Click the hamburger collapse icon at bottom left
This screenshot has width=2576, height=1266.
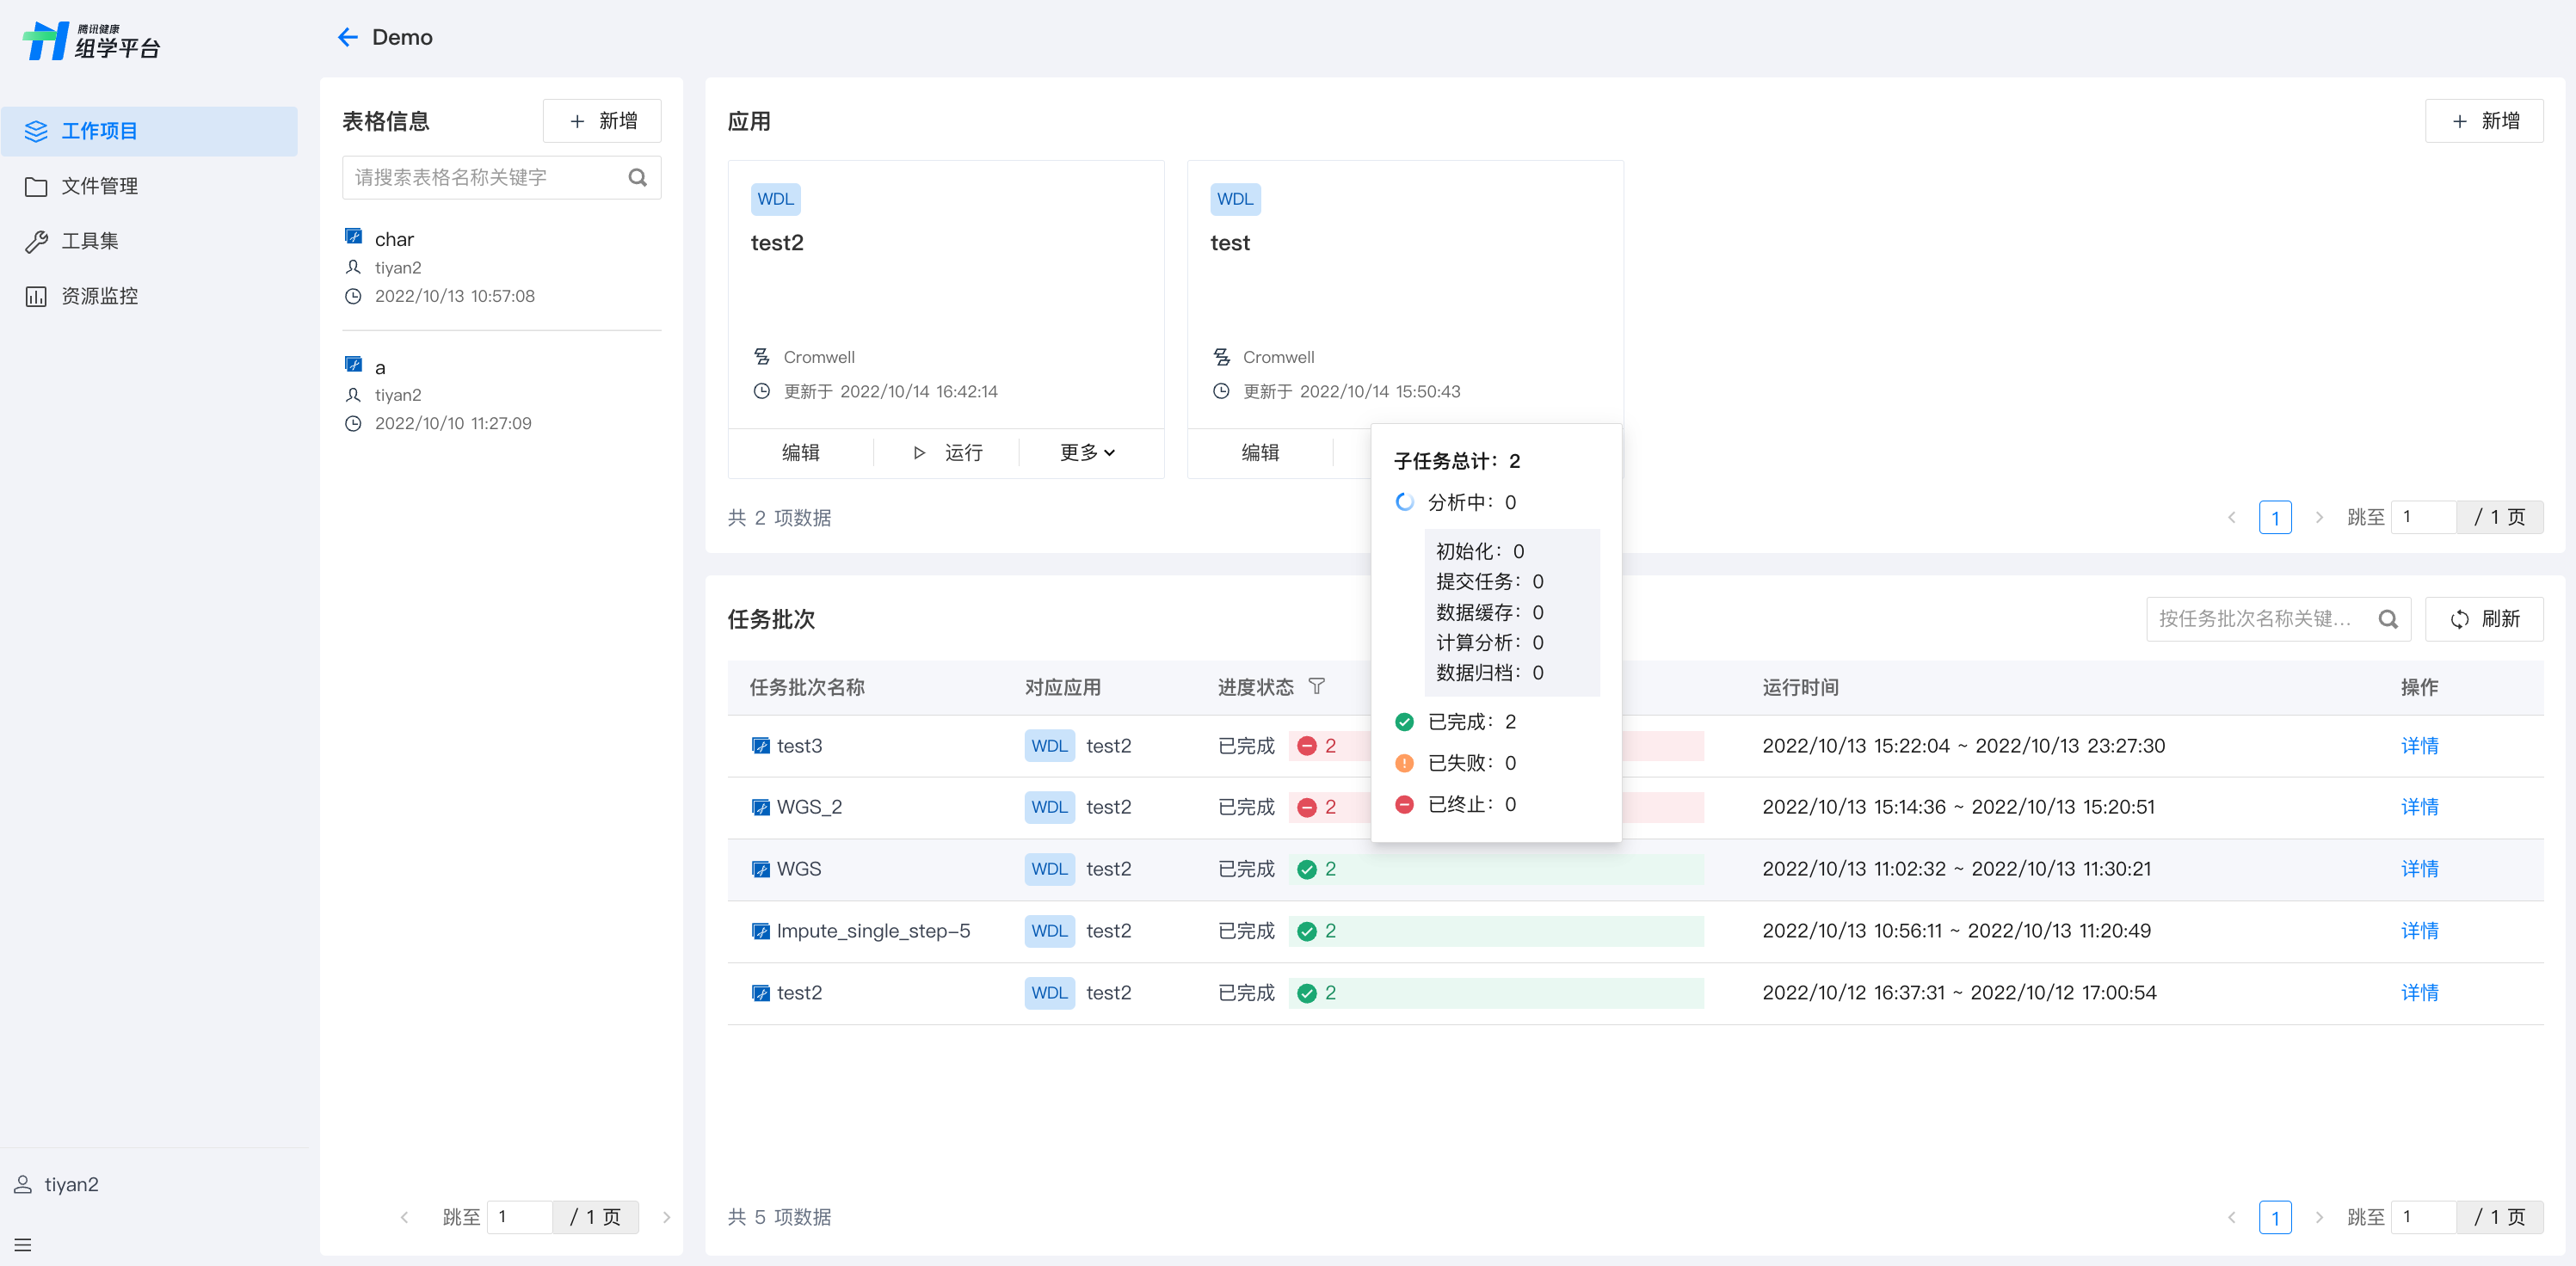click(23, 1245)
